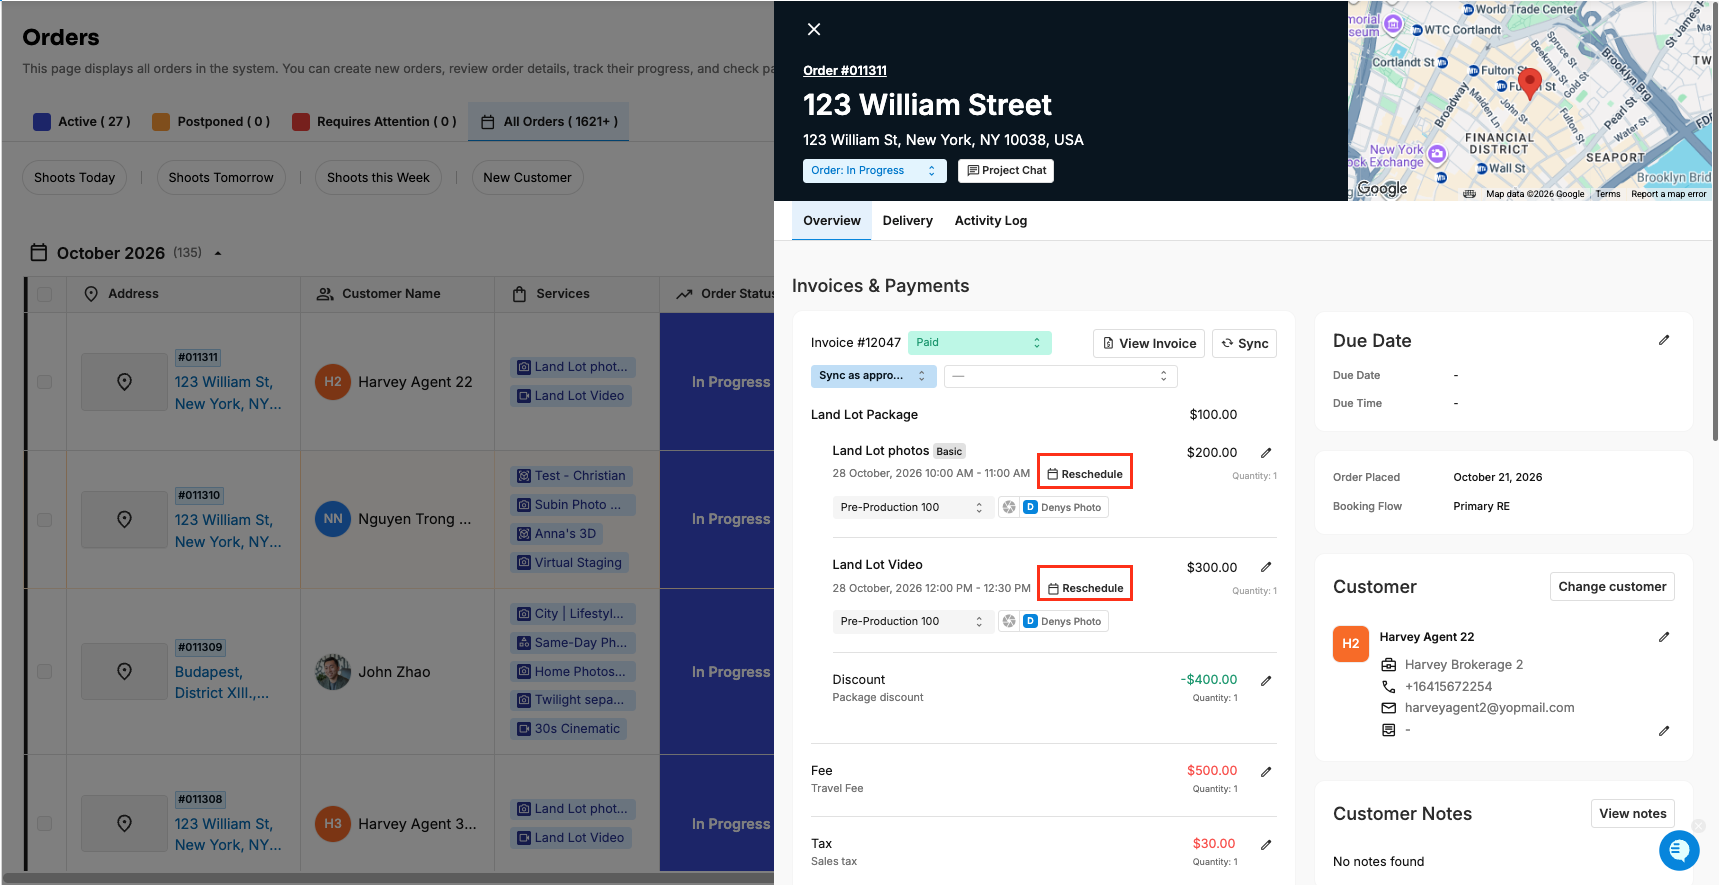
Task: Edit Land Lot photos line item price
Action: (x=1266, y=452)
